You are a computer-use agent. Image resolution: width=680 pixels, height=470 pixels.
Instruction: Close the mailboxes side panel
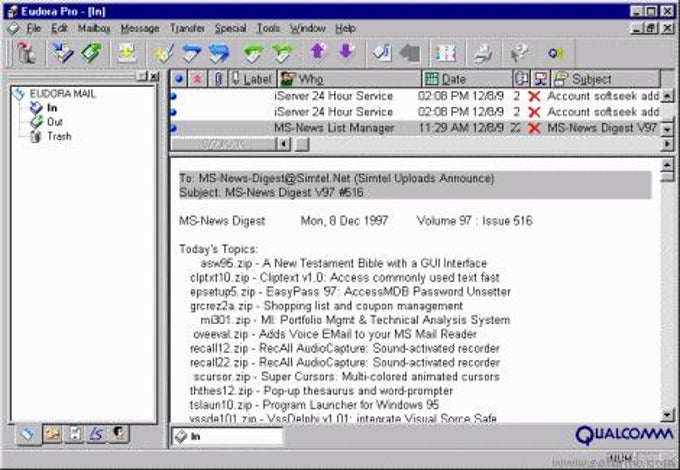tap(154, 77)
